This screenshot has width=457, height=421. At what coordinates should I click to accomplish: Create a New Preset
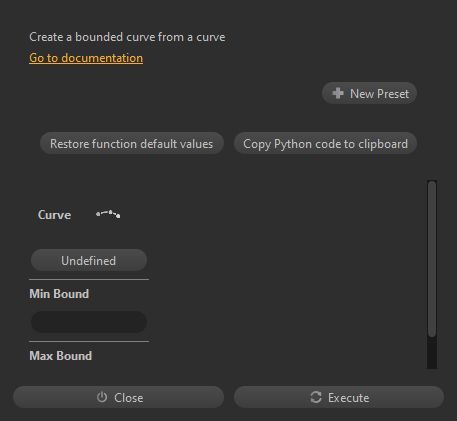pyautogui.click(x=369, y=93)
